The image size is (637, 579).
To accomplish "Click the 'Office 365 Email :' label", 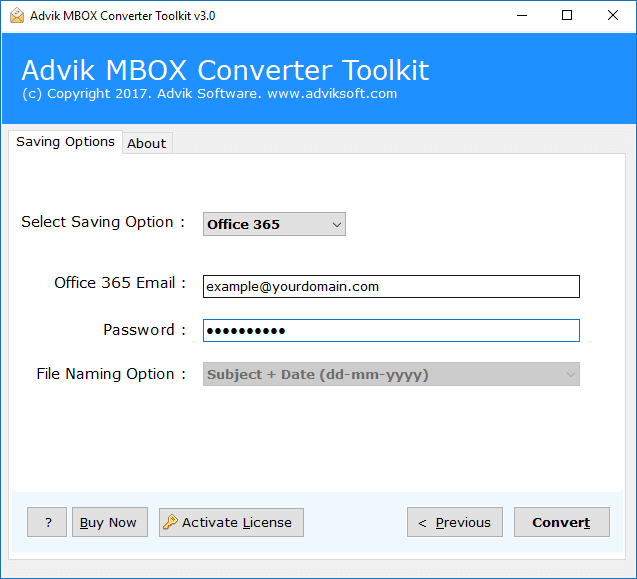I will point(120,283).
